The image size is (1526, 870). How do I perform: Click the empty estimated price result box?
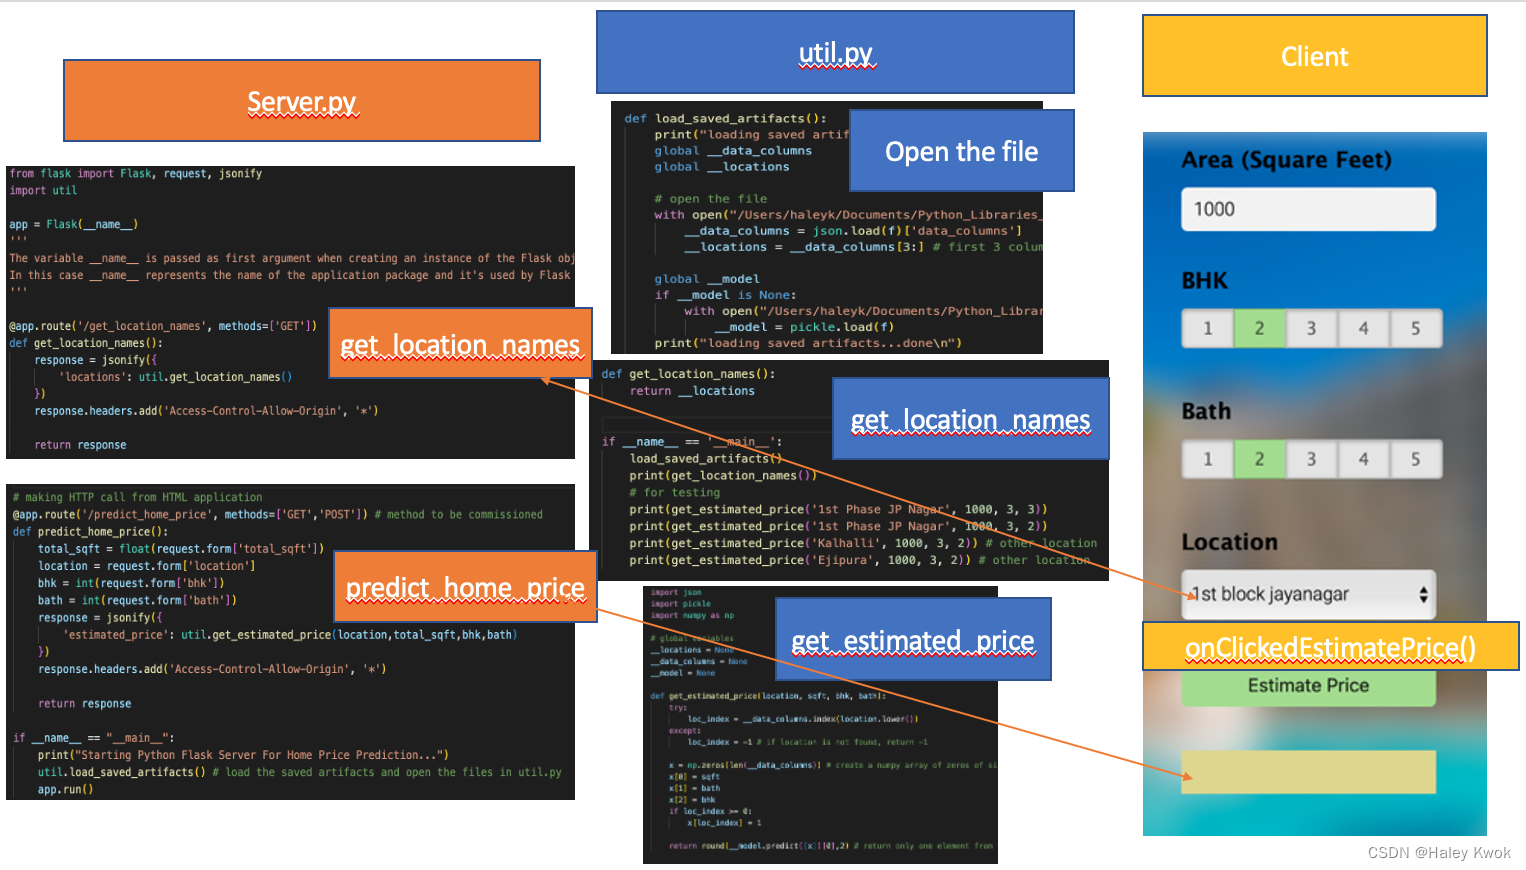coord(1308,772)
